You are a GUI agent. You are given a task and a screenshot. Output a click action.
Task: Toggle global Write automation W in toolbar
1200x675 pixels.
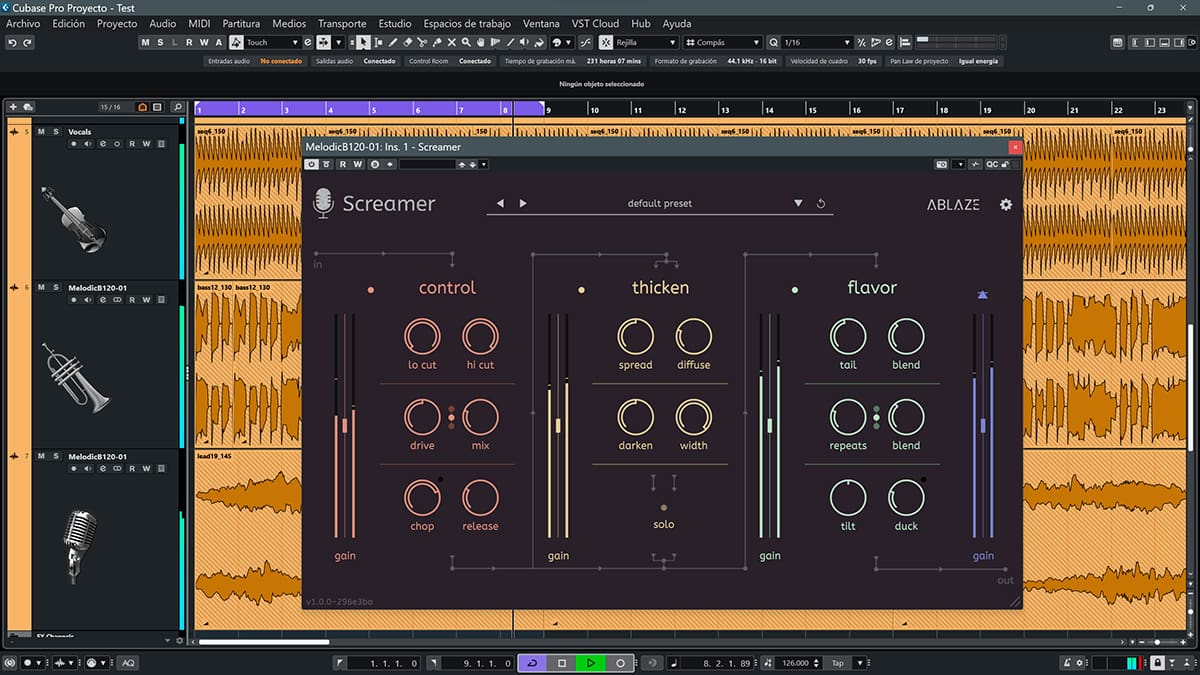204,43
